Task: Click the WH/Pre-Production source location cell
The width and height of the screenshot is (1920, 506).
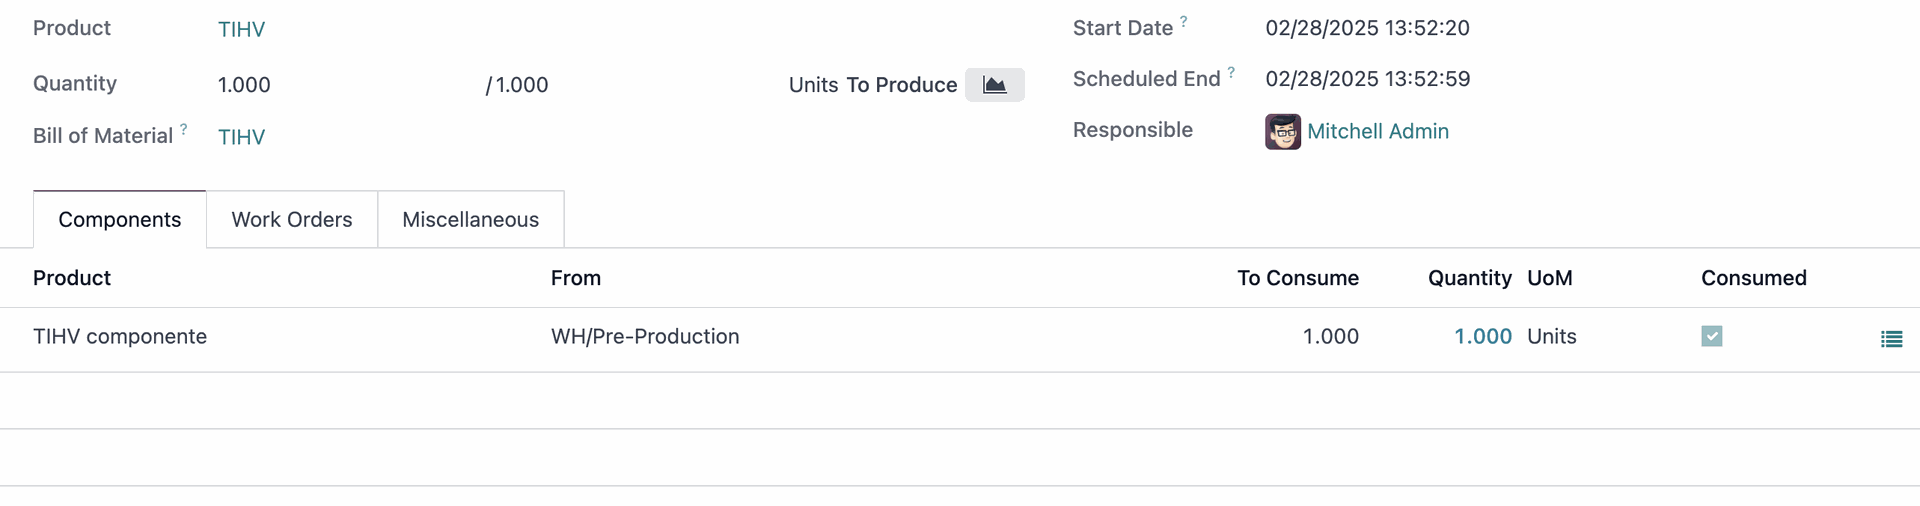Action: (645, 336)
